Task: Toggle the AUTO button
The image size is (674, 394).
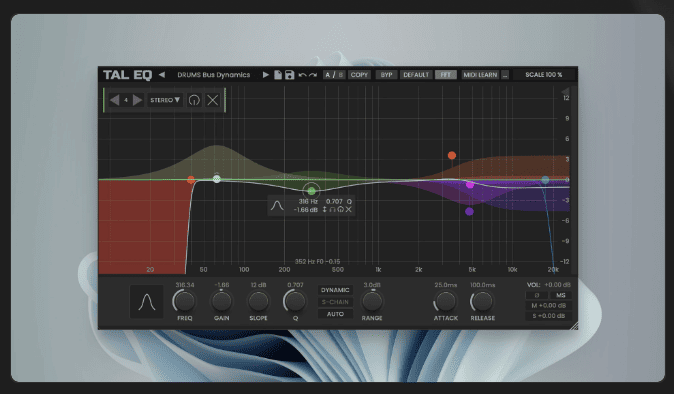Action: [x=335, y=314]
